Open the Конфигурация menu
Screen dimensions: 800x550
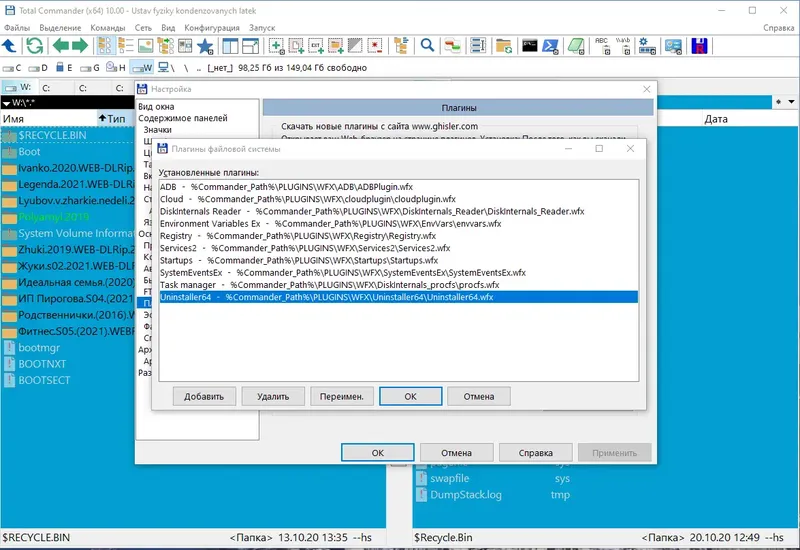point(212,28)
